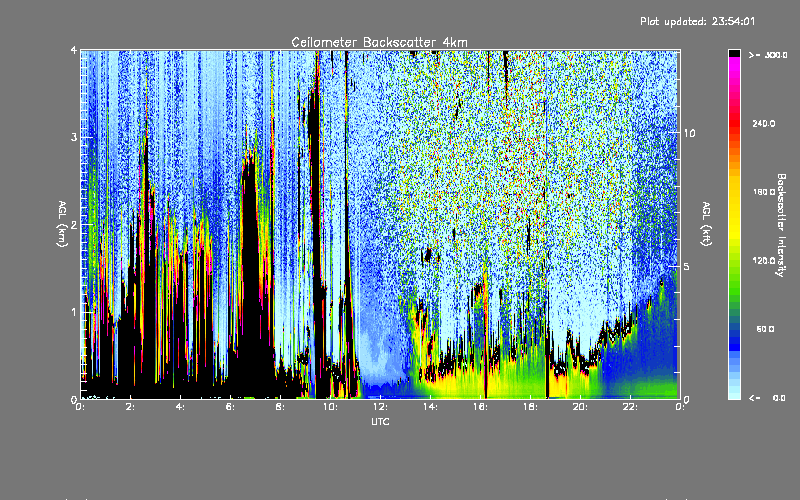
Task: Click the 'Backscatter Intensity' colorbar label
Action: click(x=781, y=225)
